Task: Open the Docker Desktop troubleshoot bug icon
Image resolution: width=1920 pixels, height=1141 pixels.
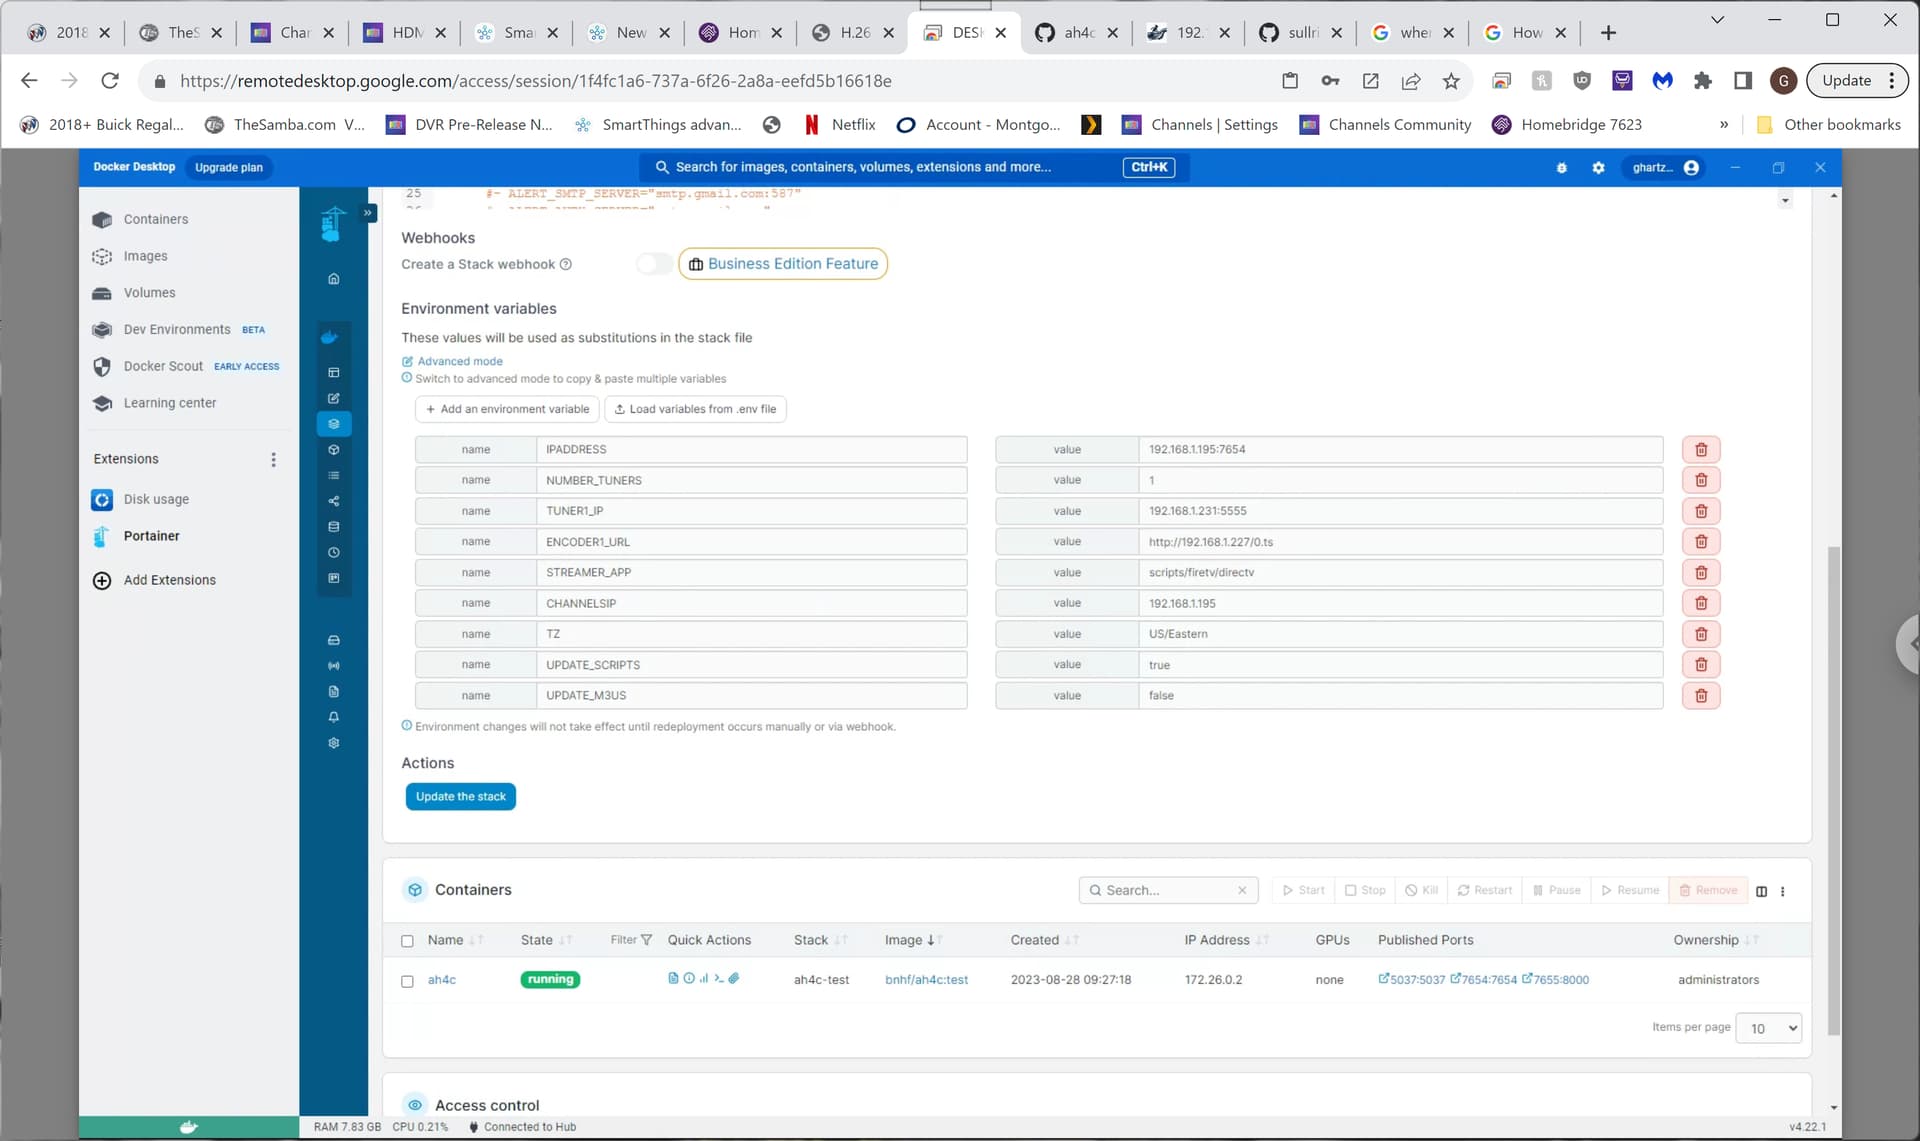Action: (x=1561, y=168)
